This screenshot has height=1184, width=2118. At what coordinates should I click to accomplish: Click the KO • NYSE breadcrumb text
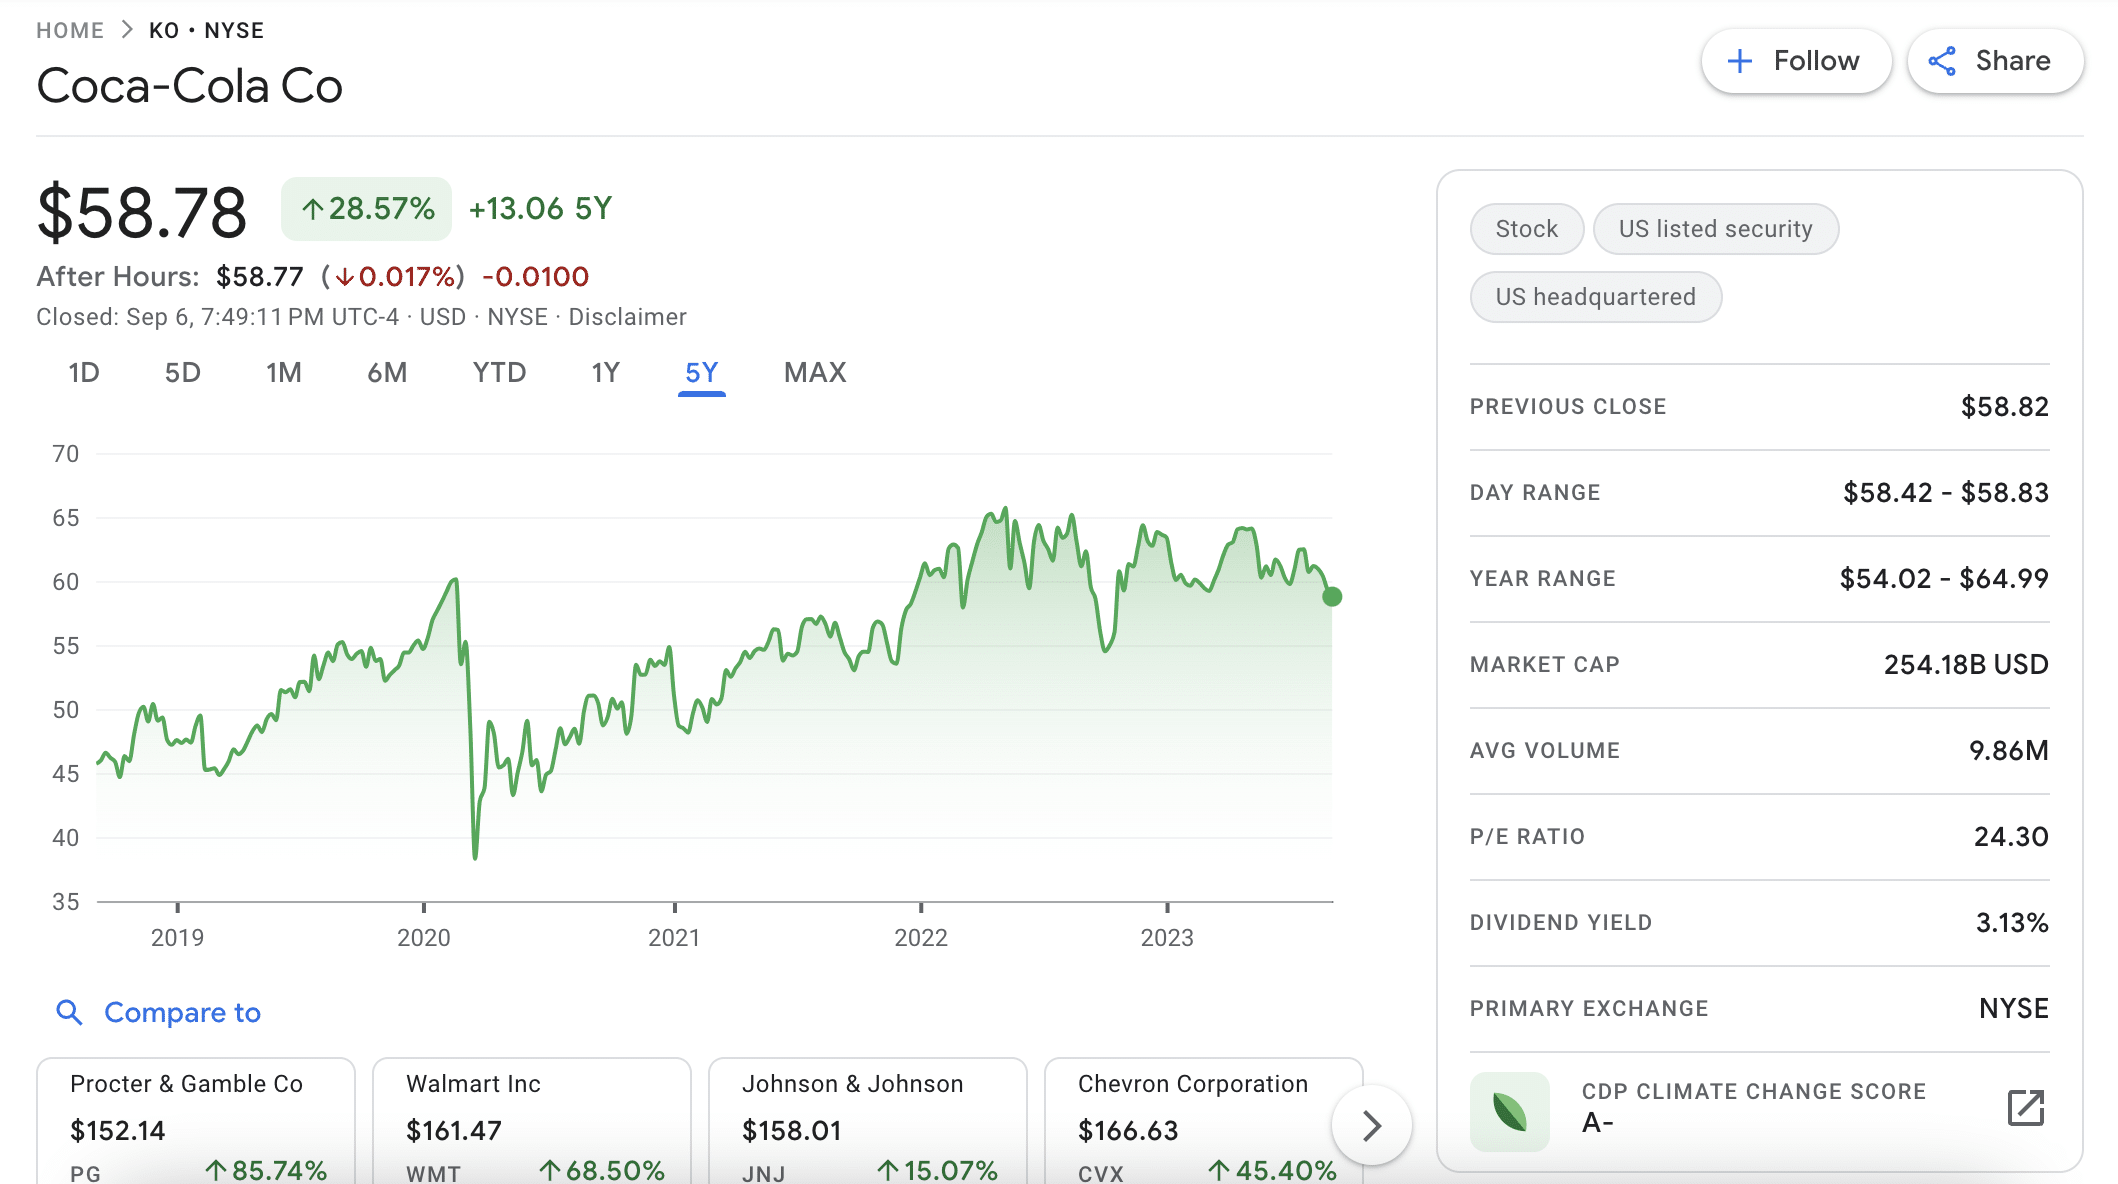tap(207, 30)
